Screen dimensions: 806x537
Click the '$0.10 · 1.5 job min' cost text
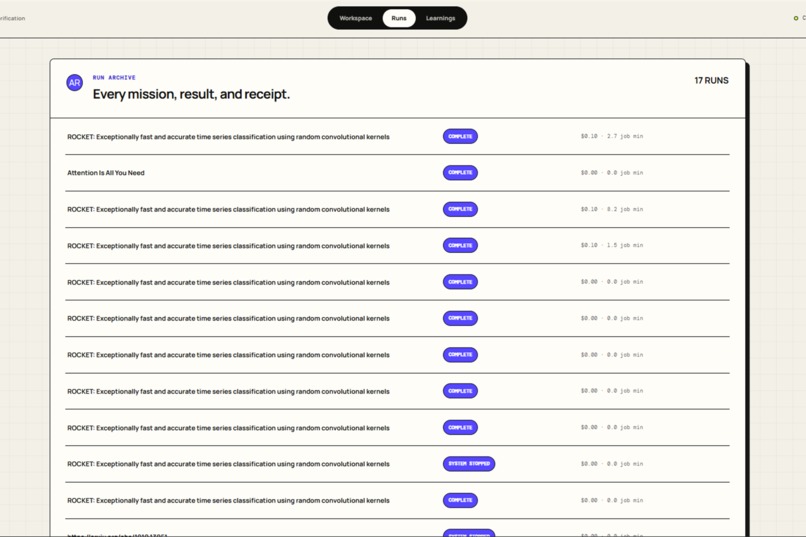click(612, 245)
